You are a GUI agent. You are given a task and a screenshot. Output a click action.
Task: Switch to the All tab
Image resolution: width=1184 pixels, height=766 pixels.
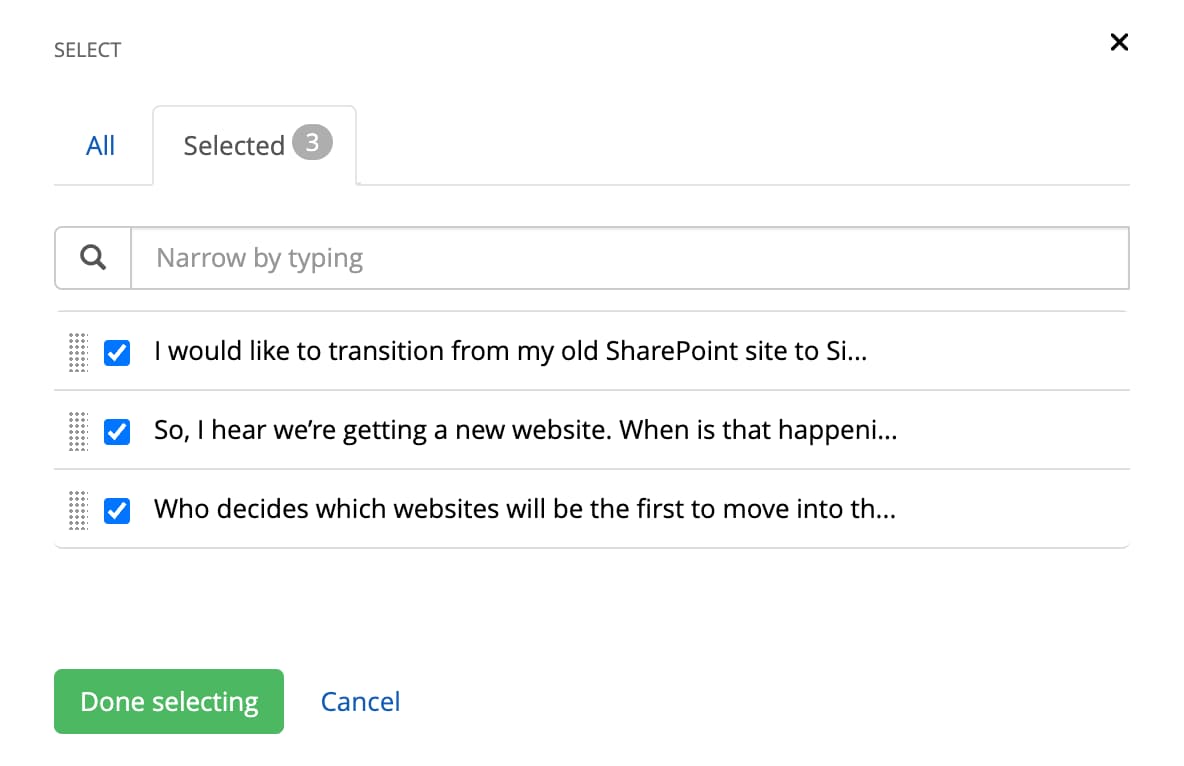click(101, 146)
